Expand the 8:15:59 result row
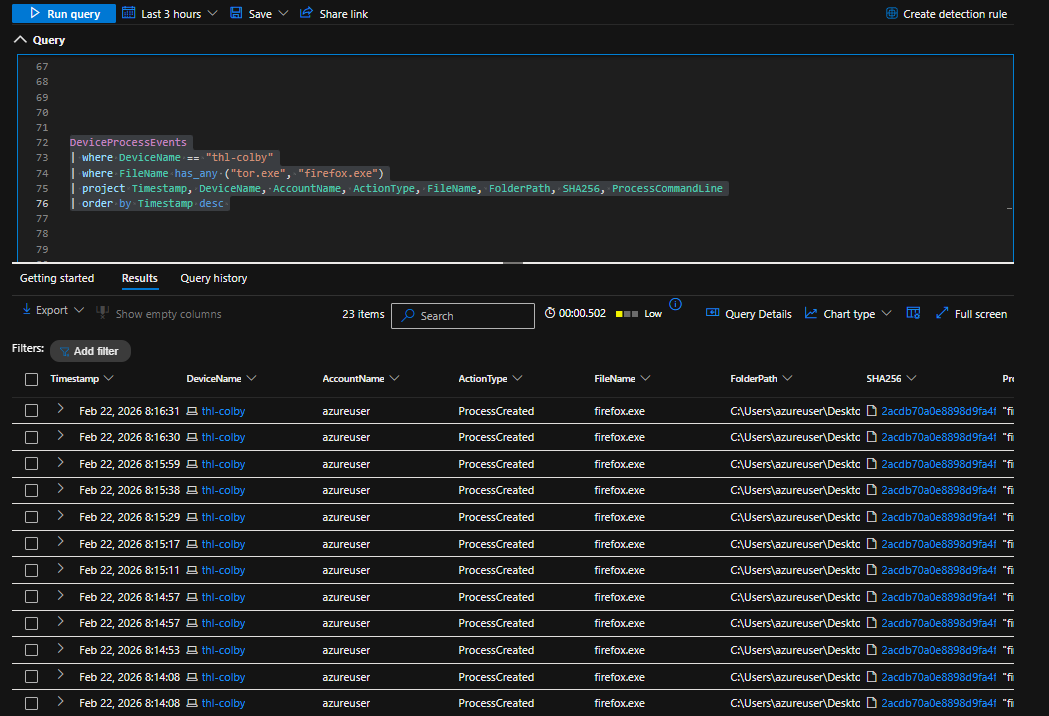Screen dimensions: 1049x716 (60, 464)
